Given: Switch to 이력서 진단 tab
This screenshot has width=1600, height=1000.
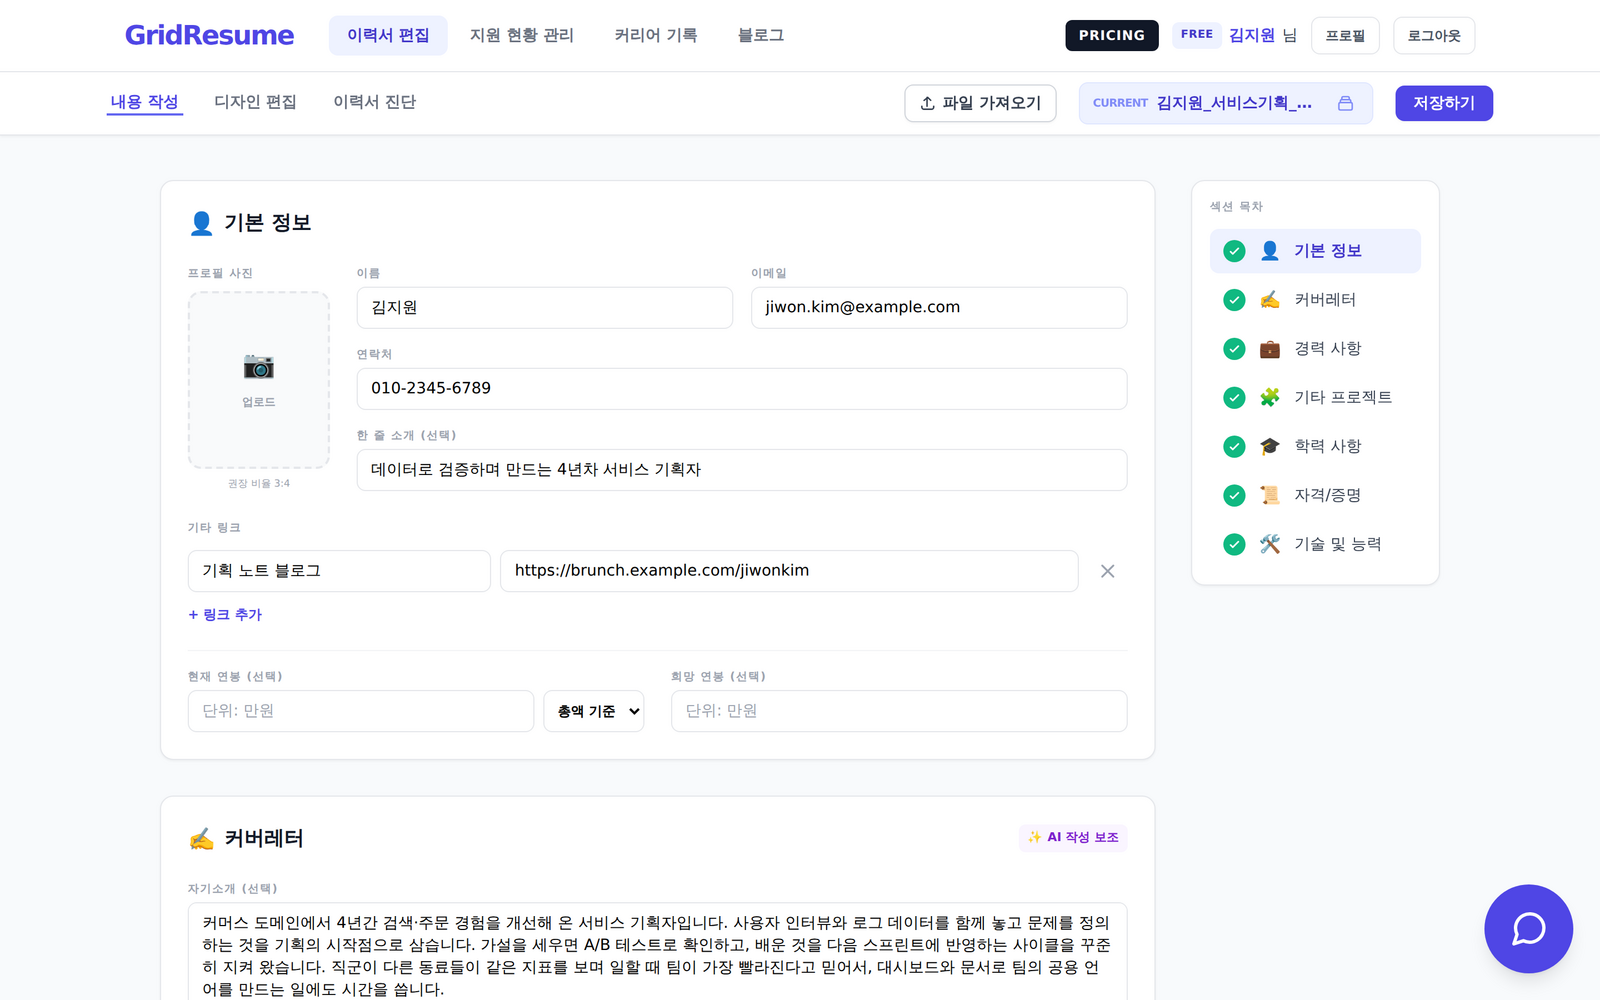Looking at the screenshot, I should (x=375, y=102).
